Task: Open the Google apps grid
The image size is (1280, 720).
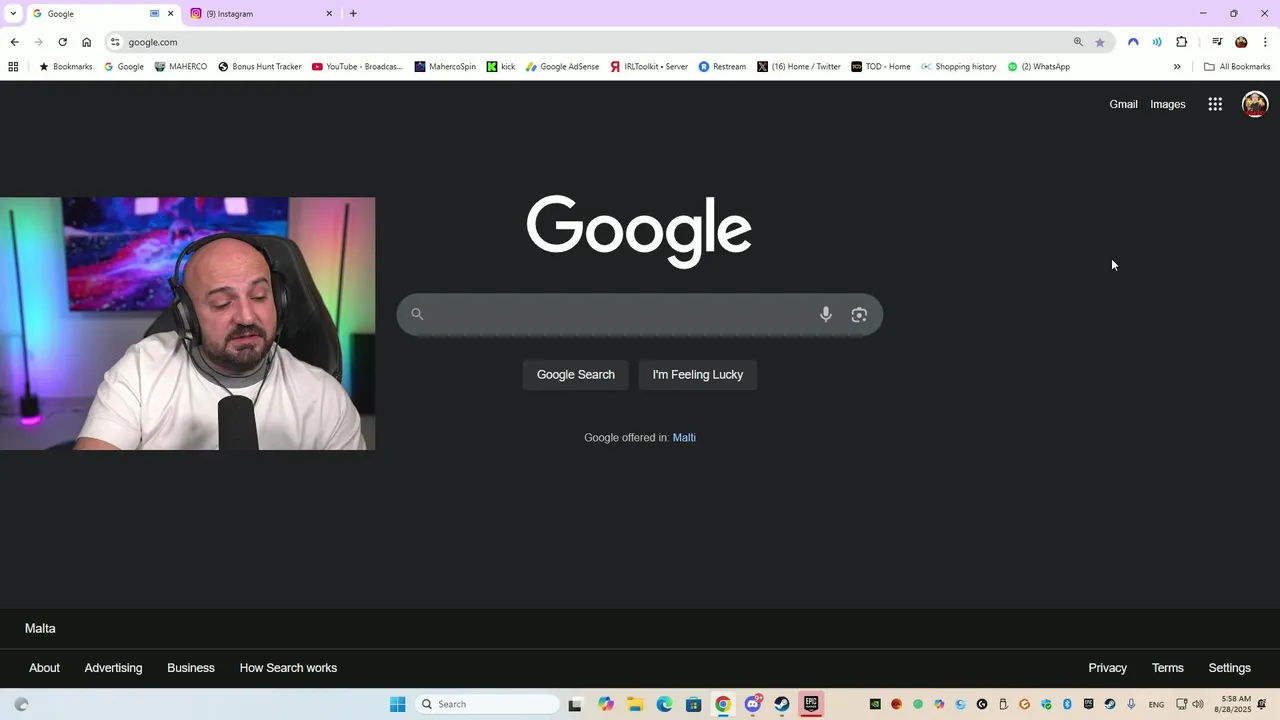Action: [1215, 104]
